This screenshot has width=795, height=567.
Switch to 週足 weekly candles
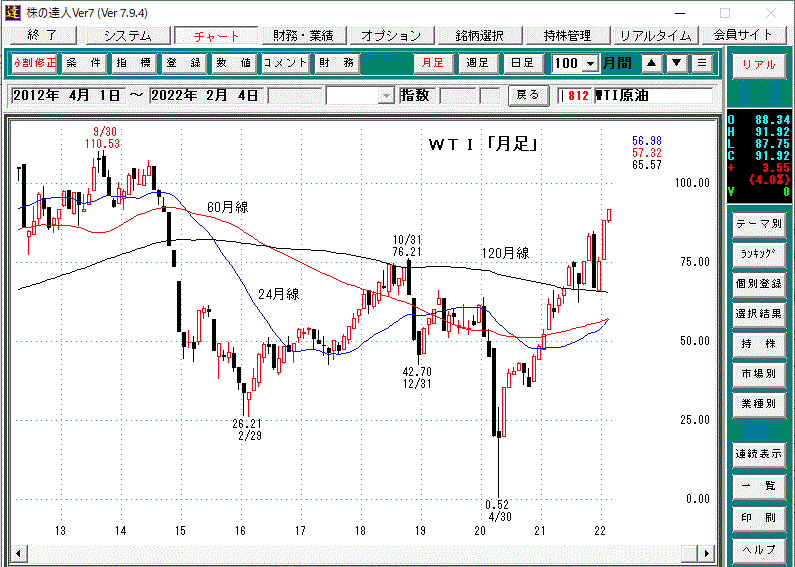point(477,63)
